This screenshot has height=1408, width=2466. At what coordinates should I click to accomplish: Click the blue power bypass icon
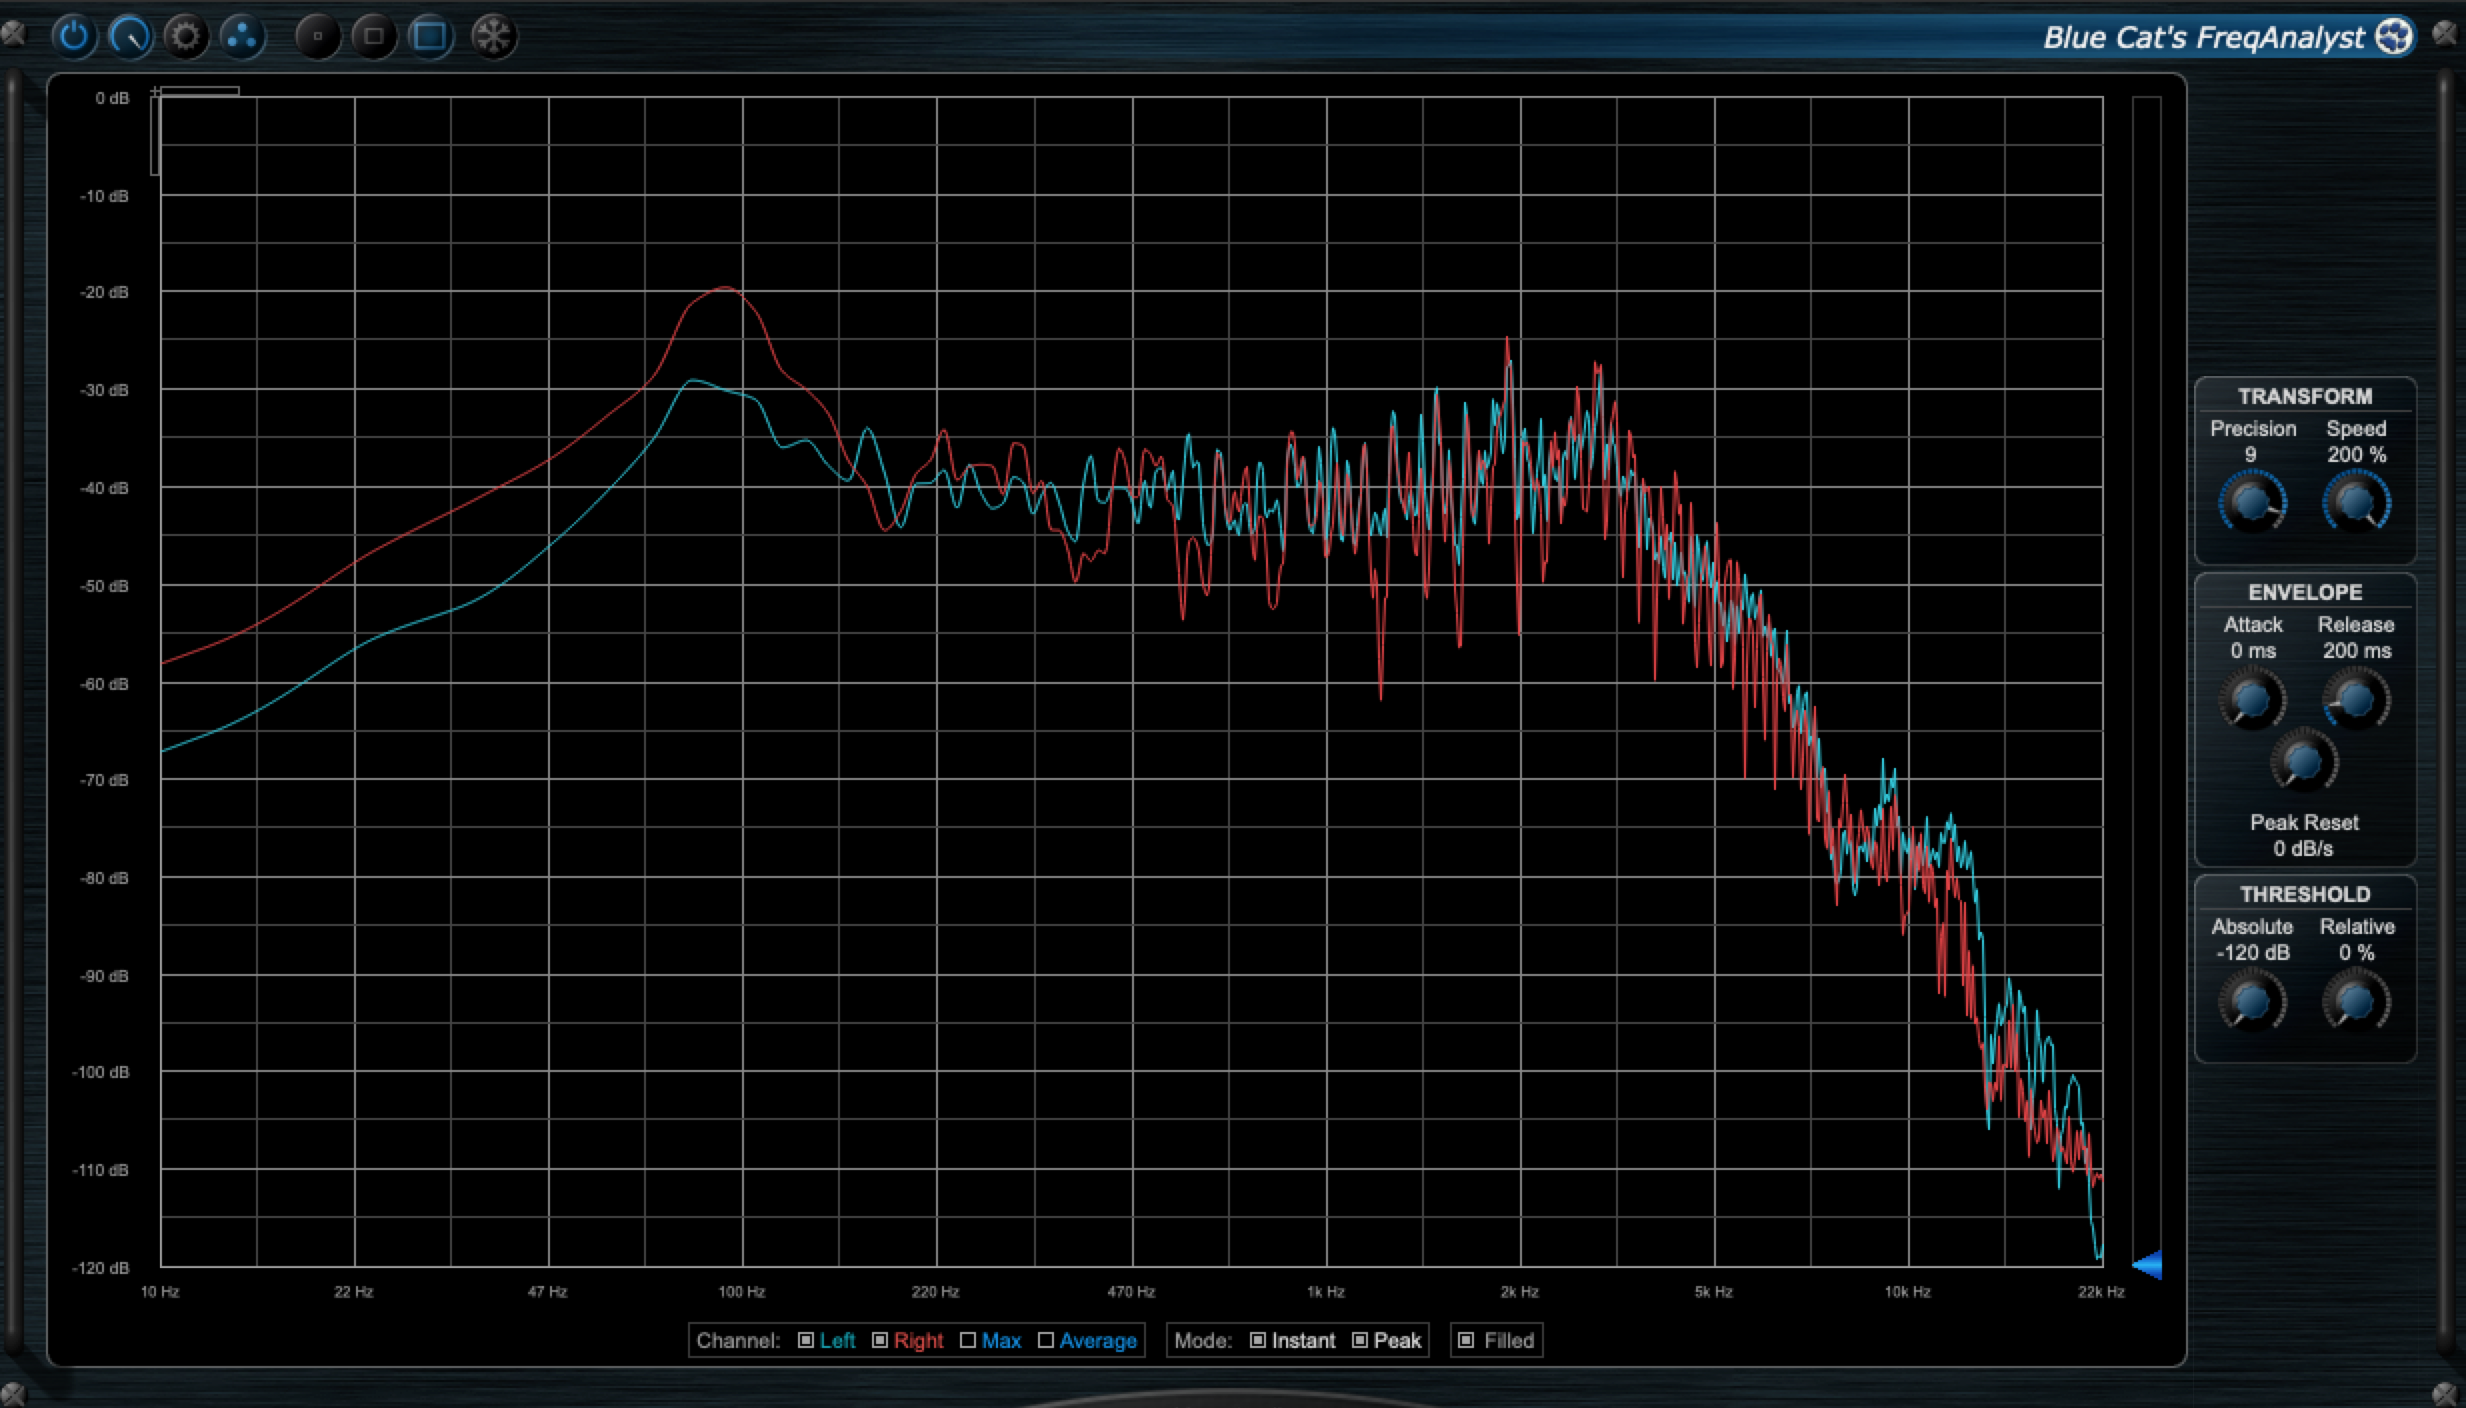tap(73, 37)
